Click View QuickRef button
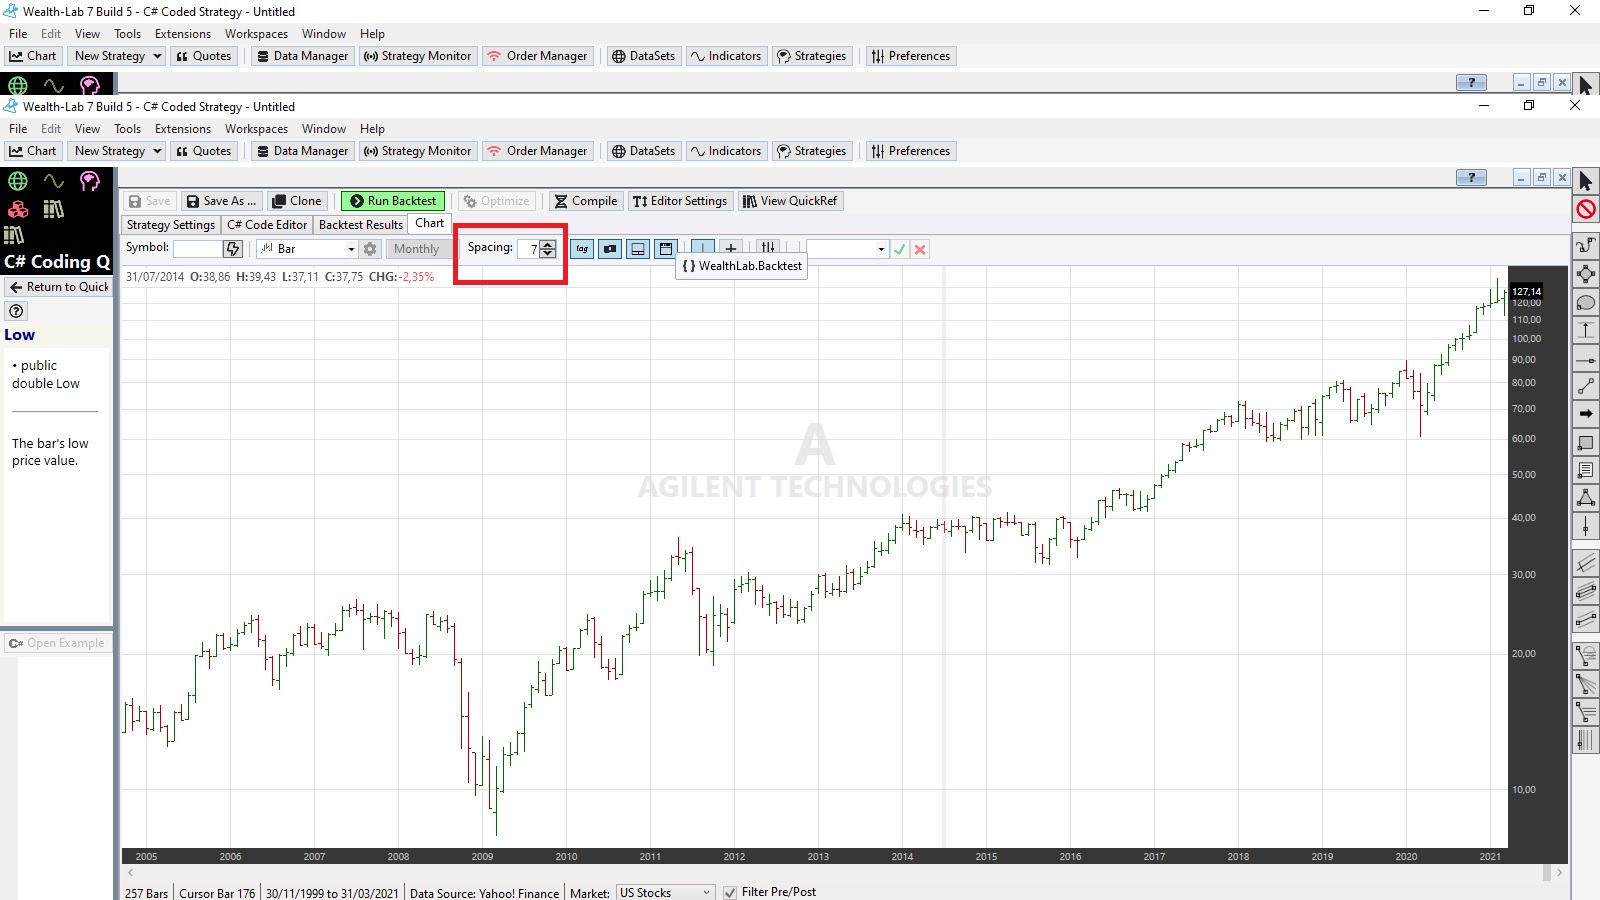 tap(790, 201)
